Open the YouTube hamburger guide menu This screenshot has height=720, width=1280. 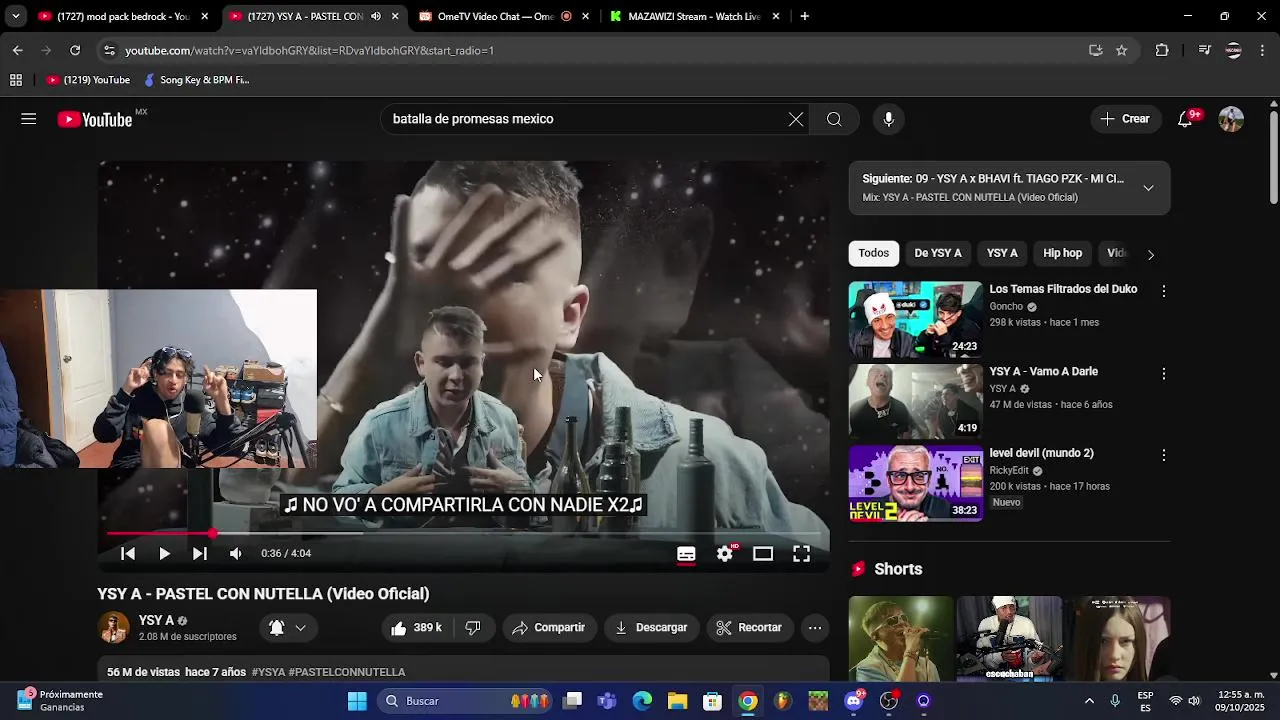pyautogui.click(x=28, y=119)
